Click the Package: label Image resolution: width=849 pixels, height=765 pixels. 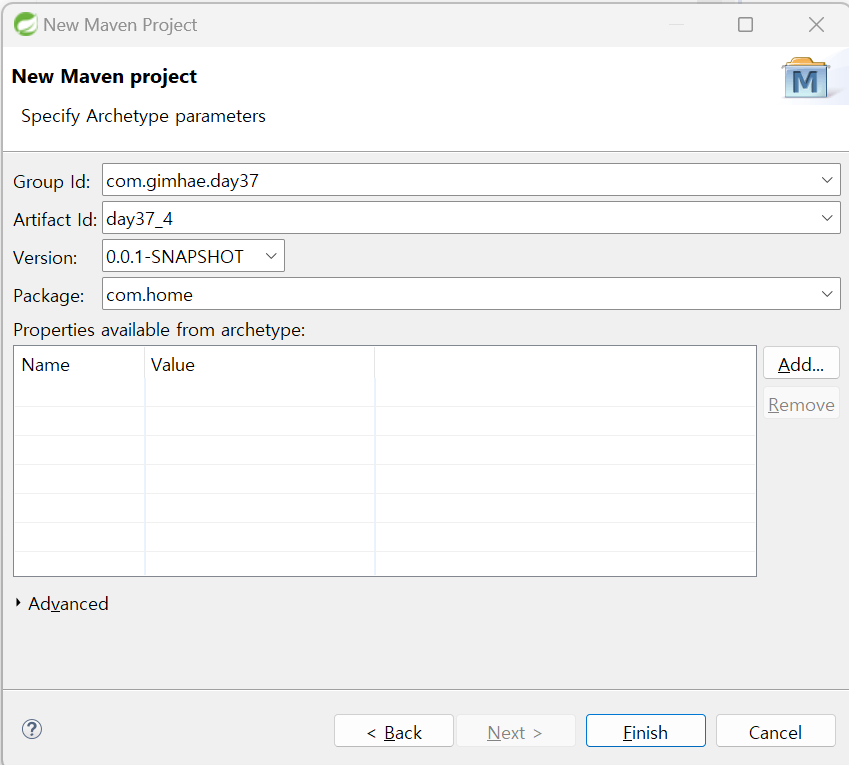[49, 296]
